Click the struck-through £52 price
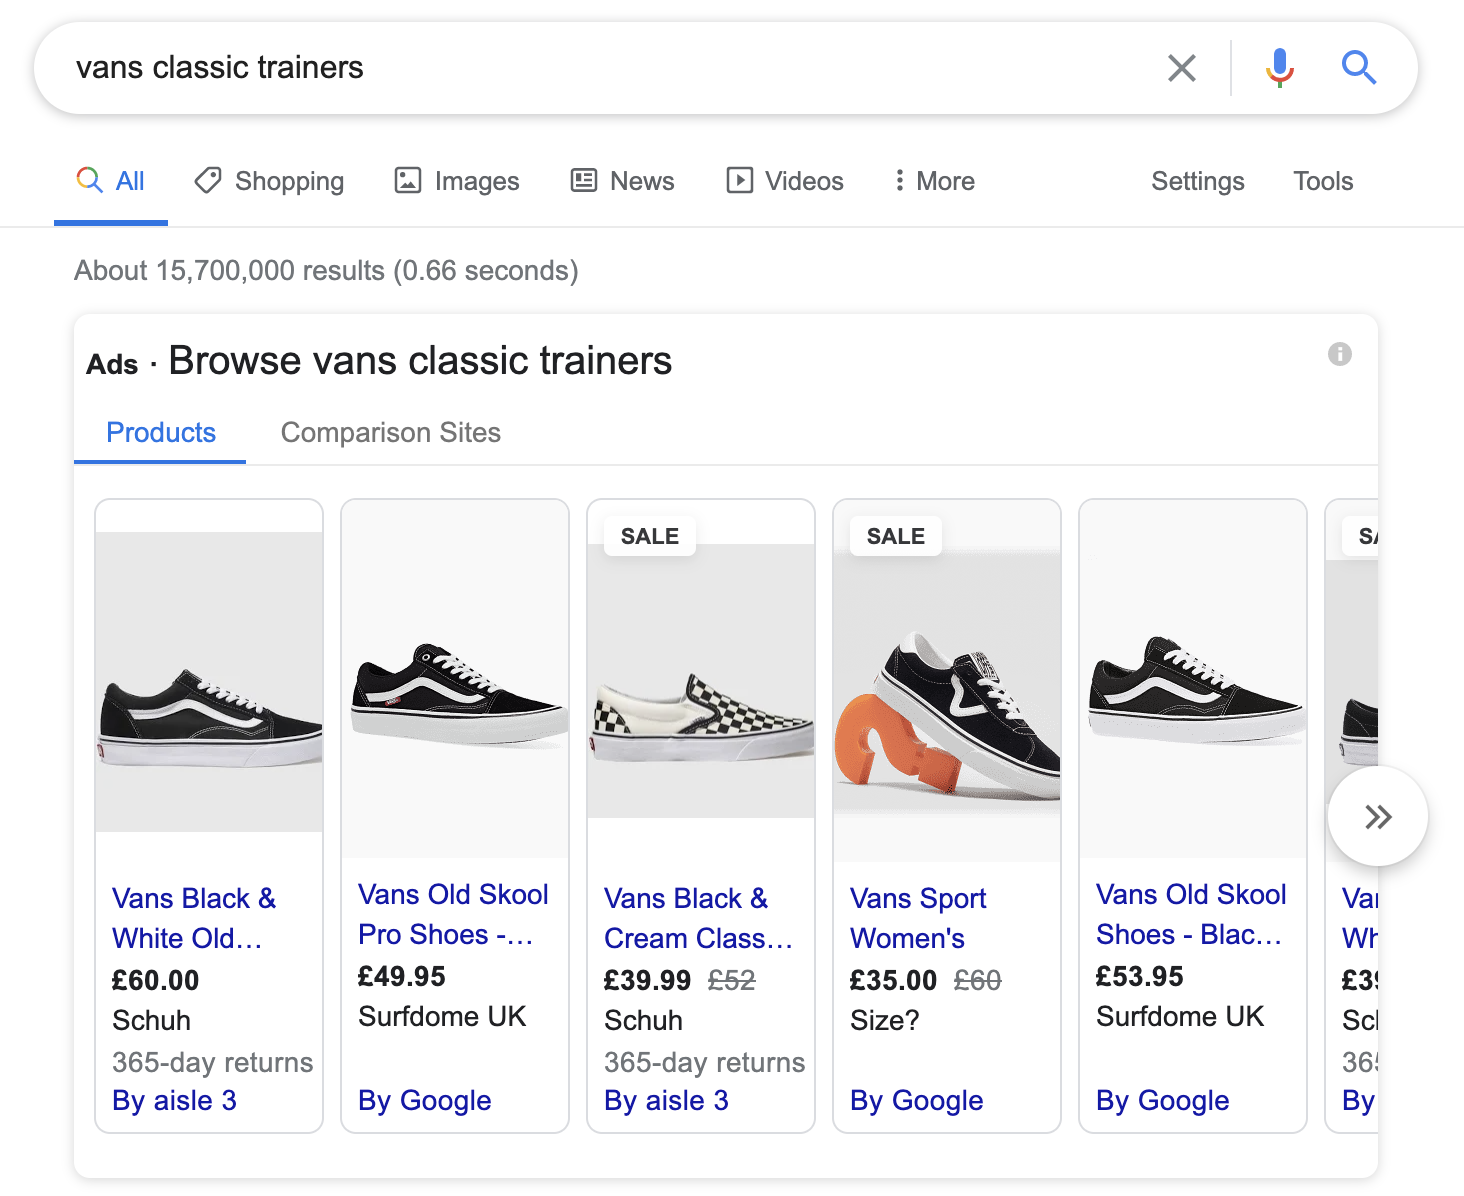The image size is (1464, 1196). point(732,980)
